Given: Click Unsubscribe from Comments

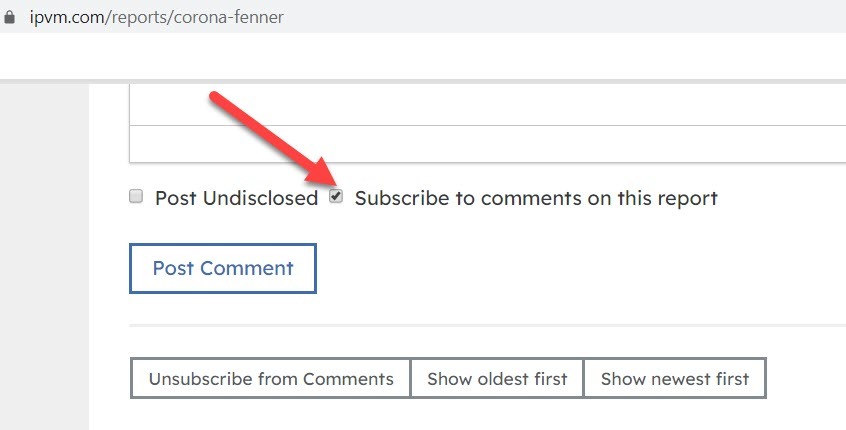Looking at the screenshot, I should [x=271, y=378].
